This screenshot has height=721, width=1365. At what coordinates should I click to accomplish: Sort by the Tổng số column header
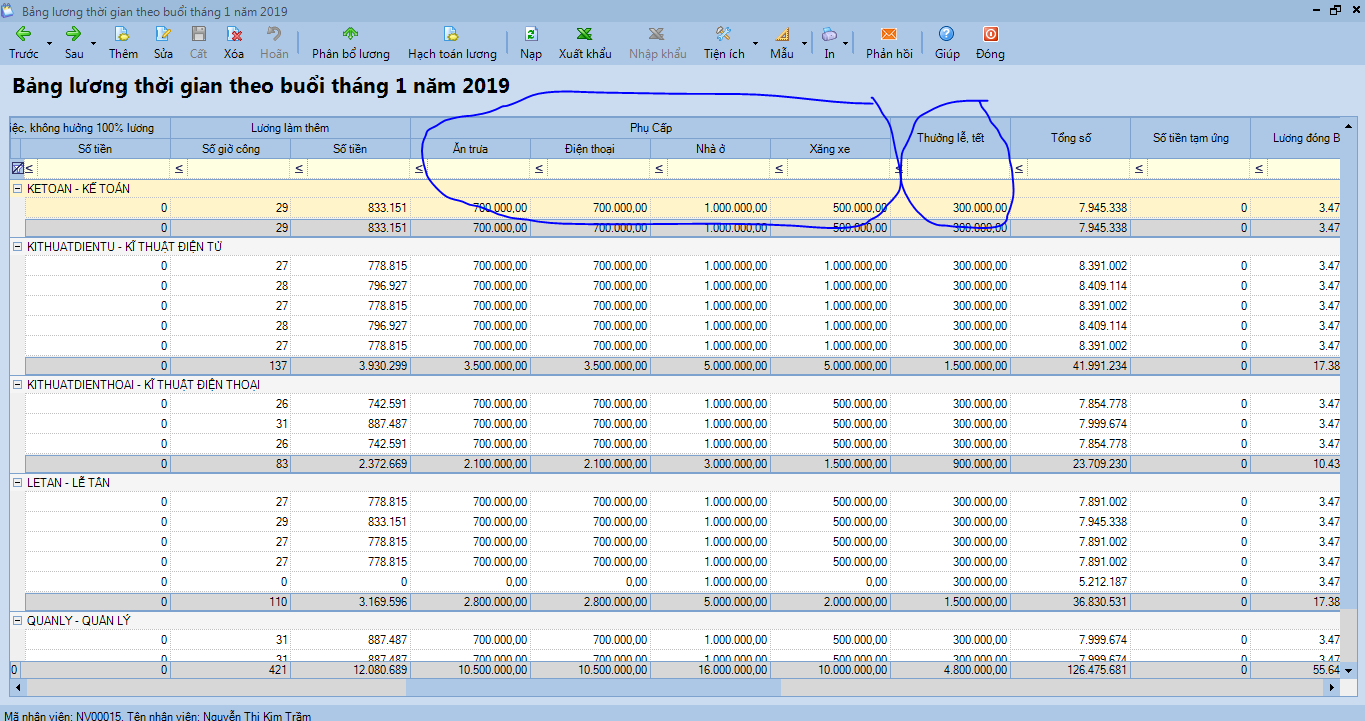click(x=1070, y=138)
